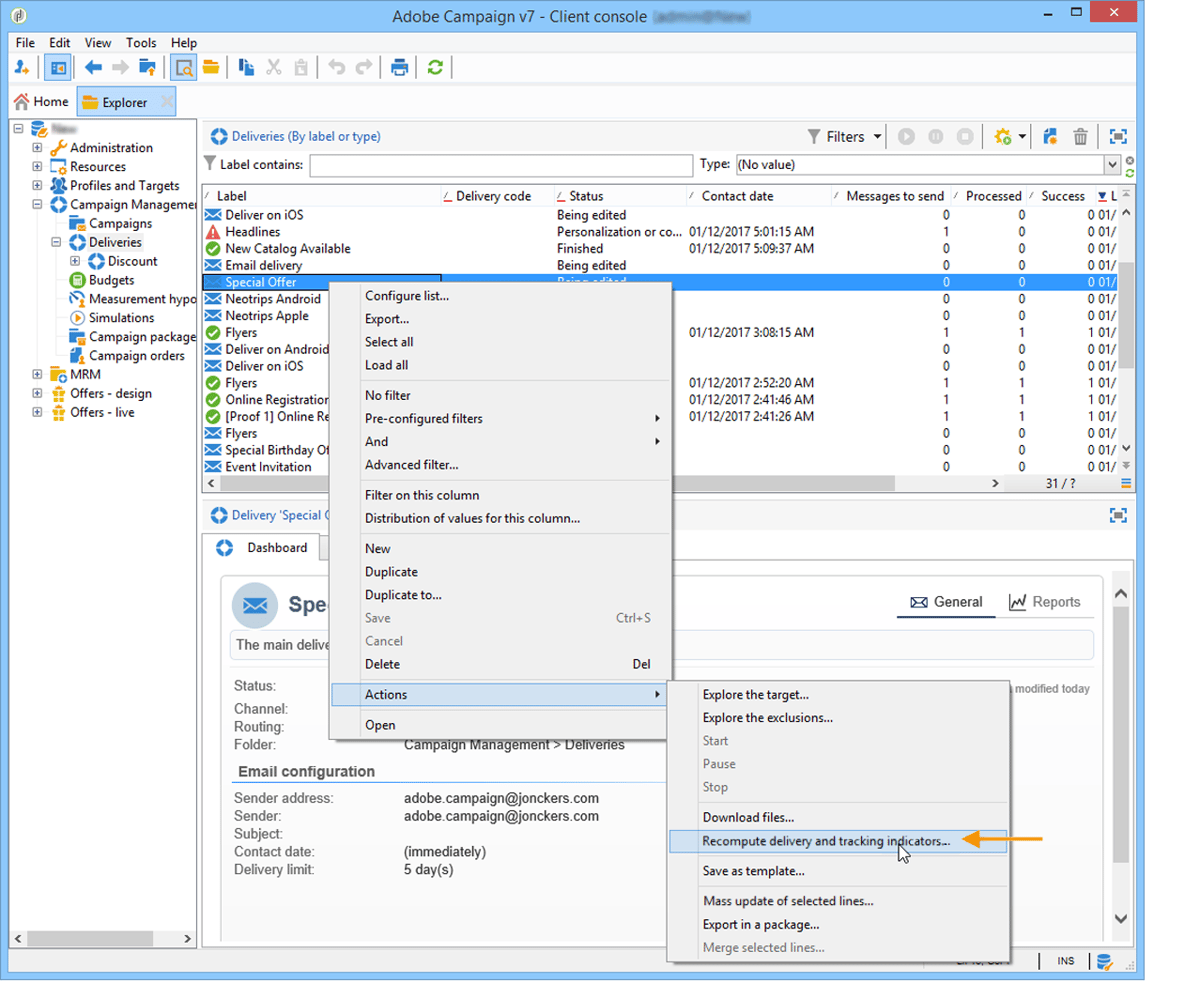Viewport: 1200px width, 999px height.
Task: Select the Copy icon in the toolbar
Action: (246, 67)
